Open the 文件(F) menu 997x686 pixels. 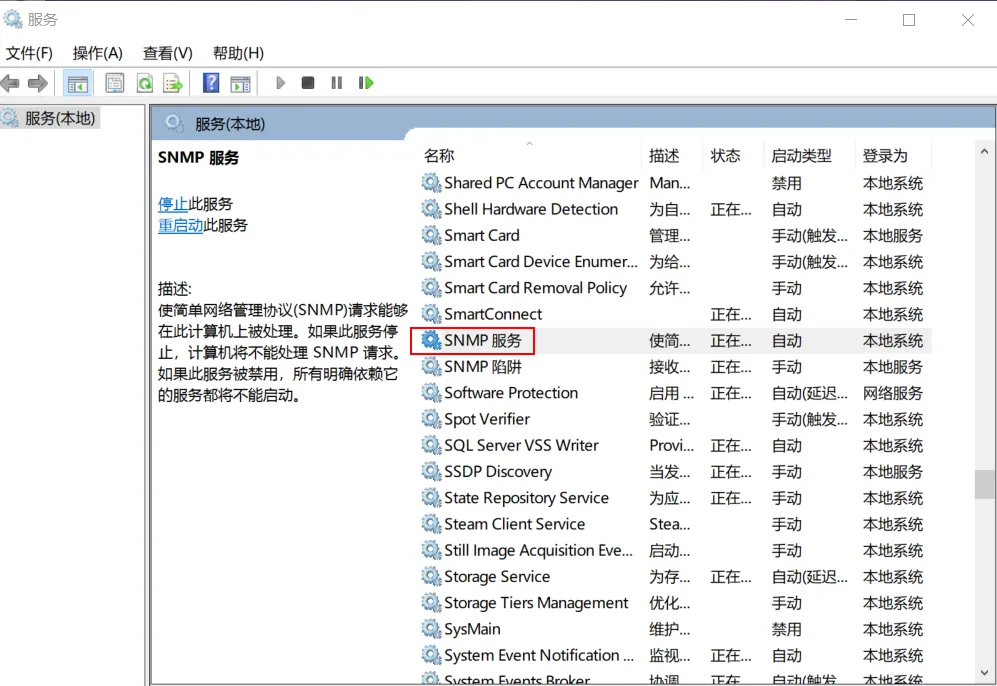click(x=29, y=53)
